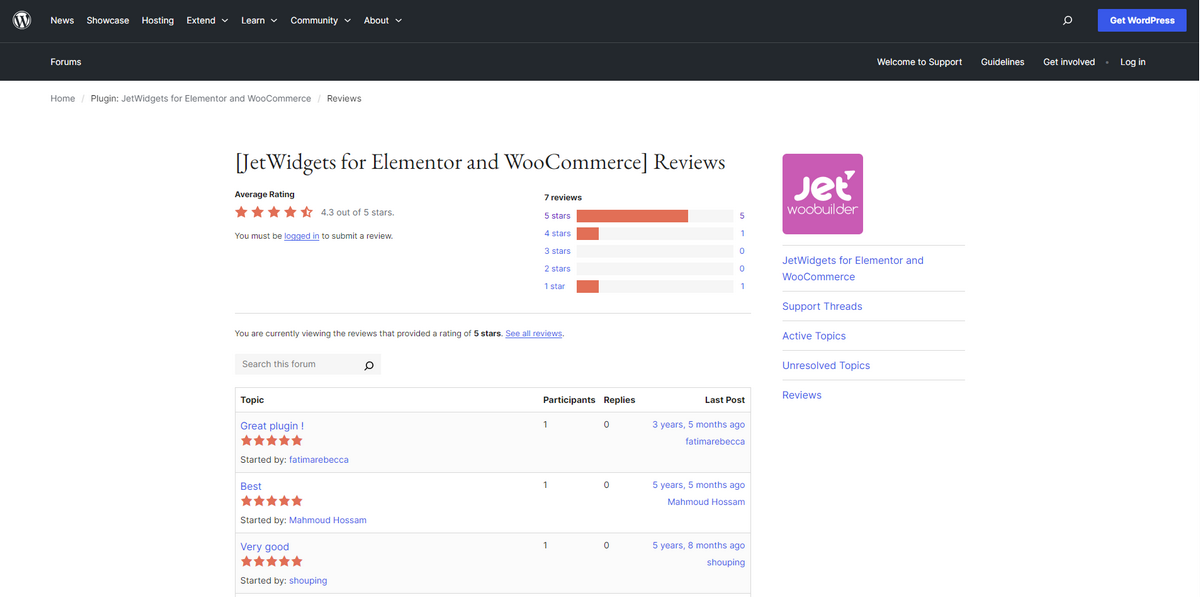Viewport: 1200px width, 597px height.
Task: Open the 5 years, 8 months ago post
Action: pyautogui.click(x=699, y=546)
